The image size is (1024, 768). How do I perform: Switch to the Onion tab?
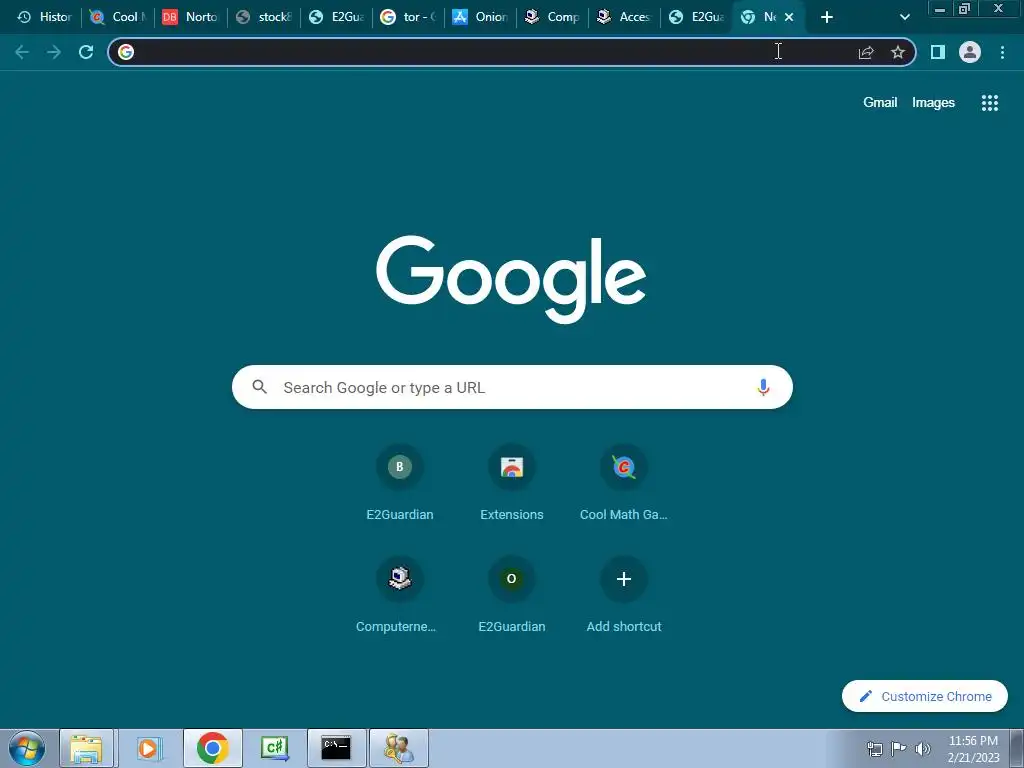[x=480, y=17]
